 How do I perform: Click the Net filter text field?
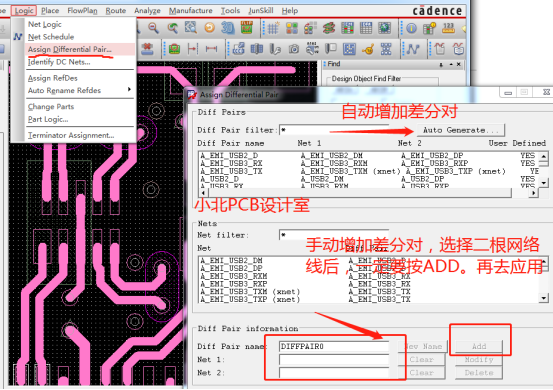334,235
